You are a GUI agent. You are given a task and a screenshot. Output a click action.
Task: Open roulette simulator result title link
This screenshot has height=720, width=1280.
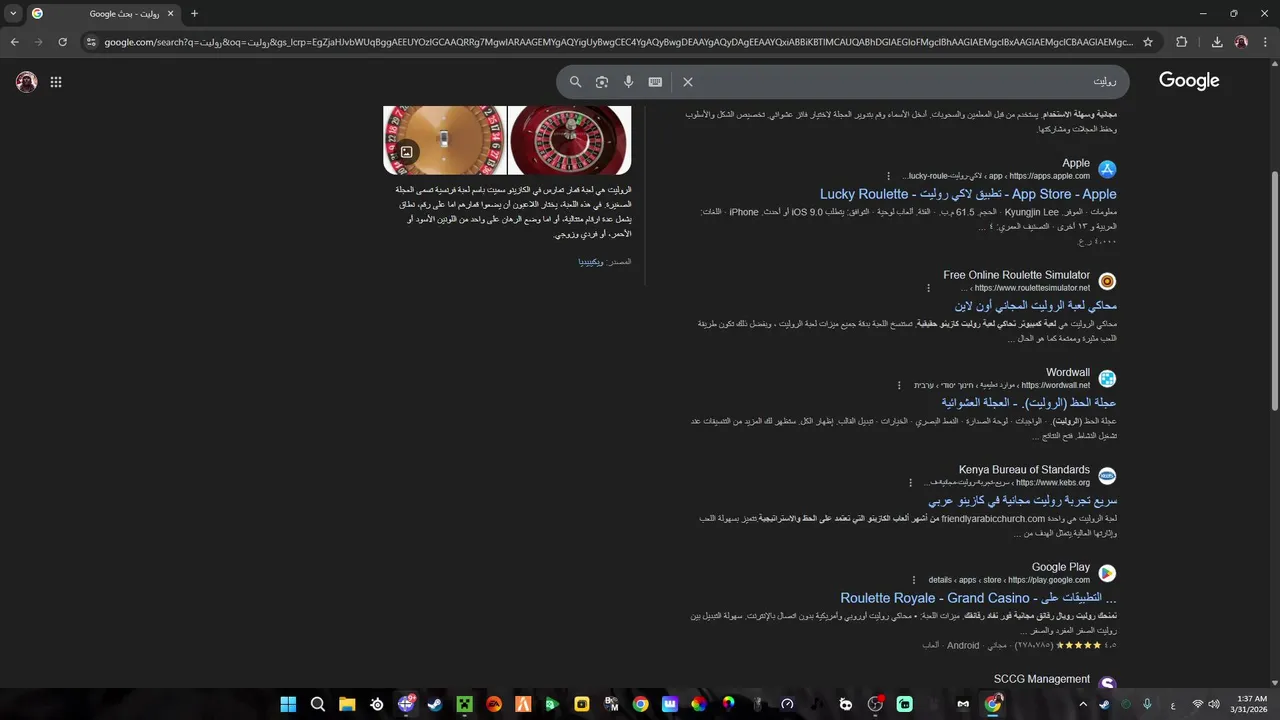pos(1035,305)
